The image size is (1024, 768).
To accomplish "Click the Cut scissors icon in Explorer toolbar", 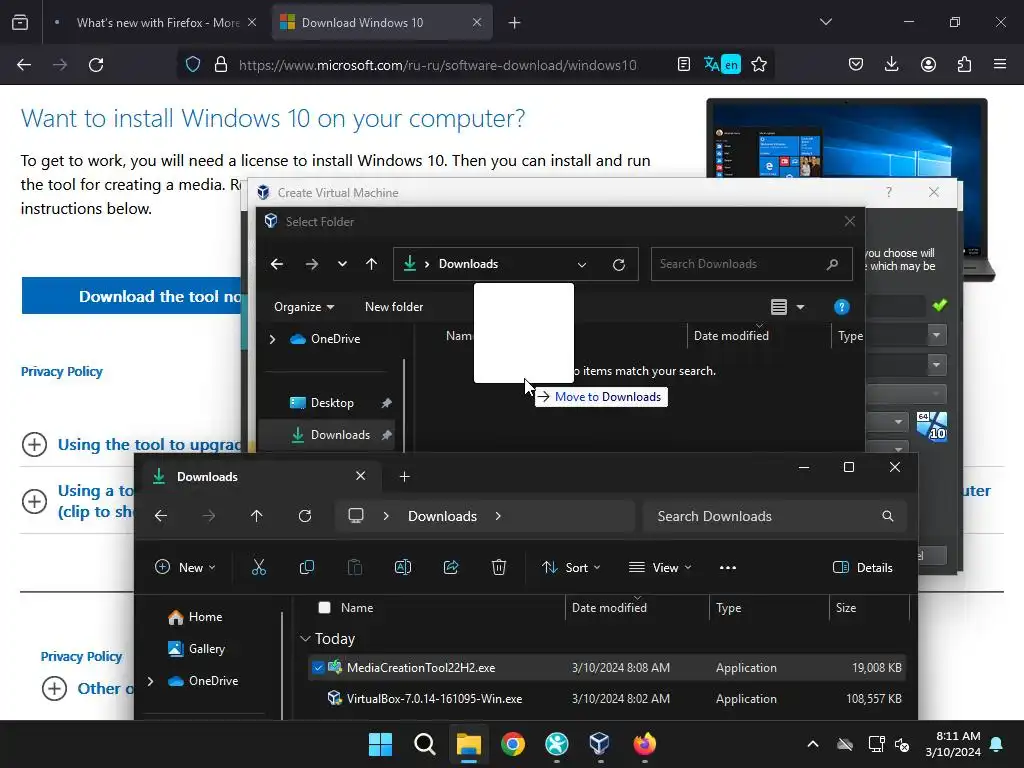I will pyautogui.click(x=259, y=568).
